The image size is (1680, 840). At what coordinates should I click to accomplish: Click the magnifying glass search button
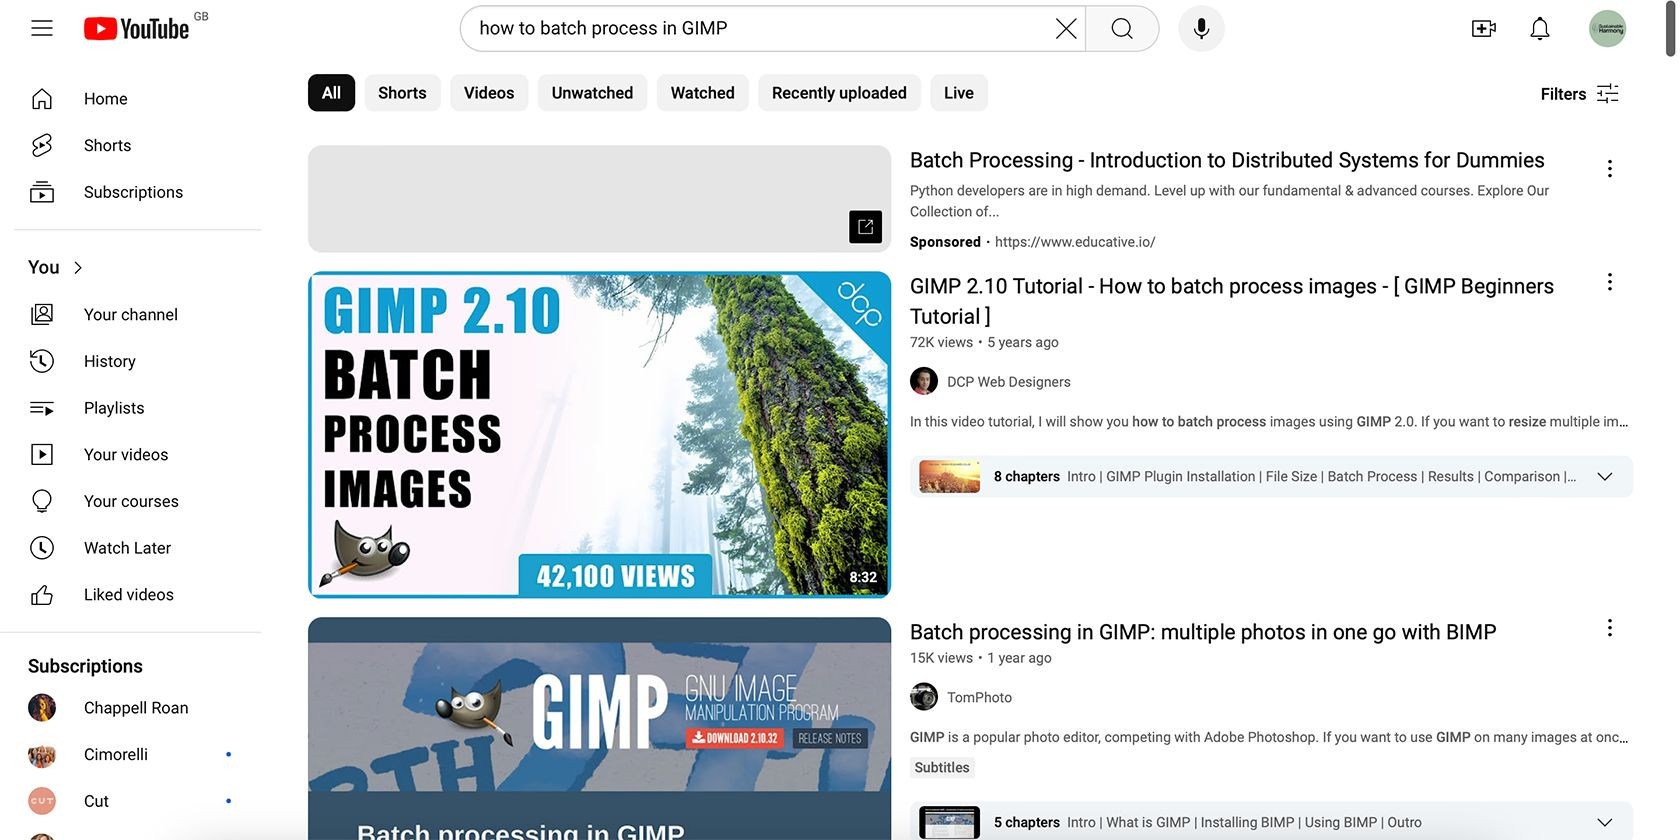tap(1122, 29)
